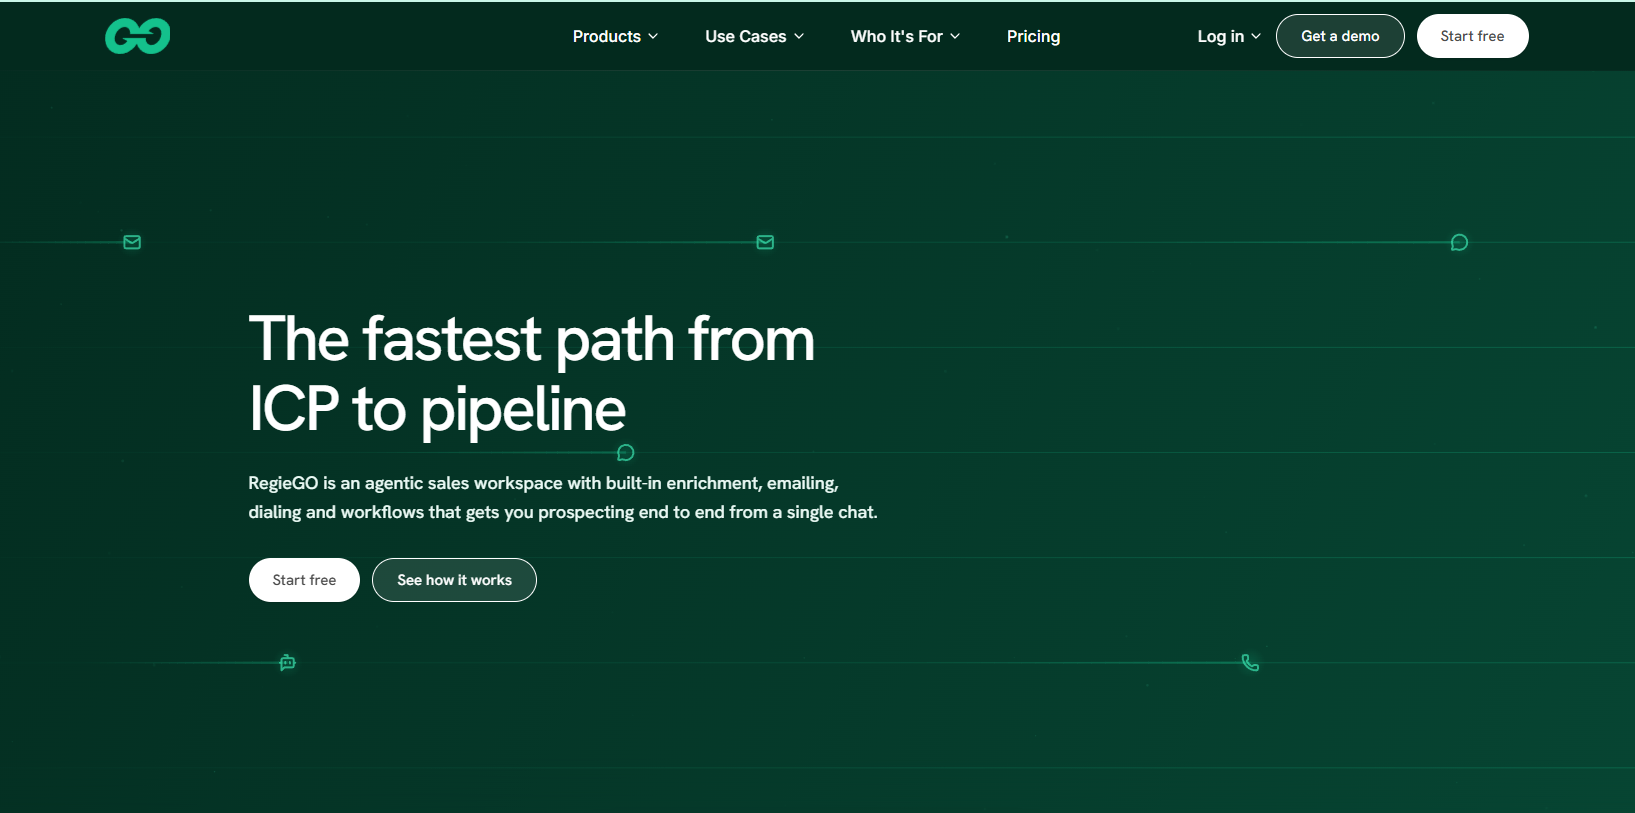Click the phone handset icon

[x=1250, y=662]
